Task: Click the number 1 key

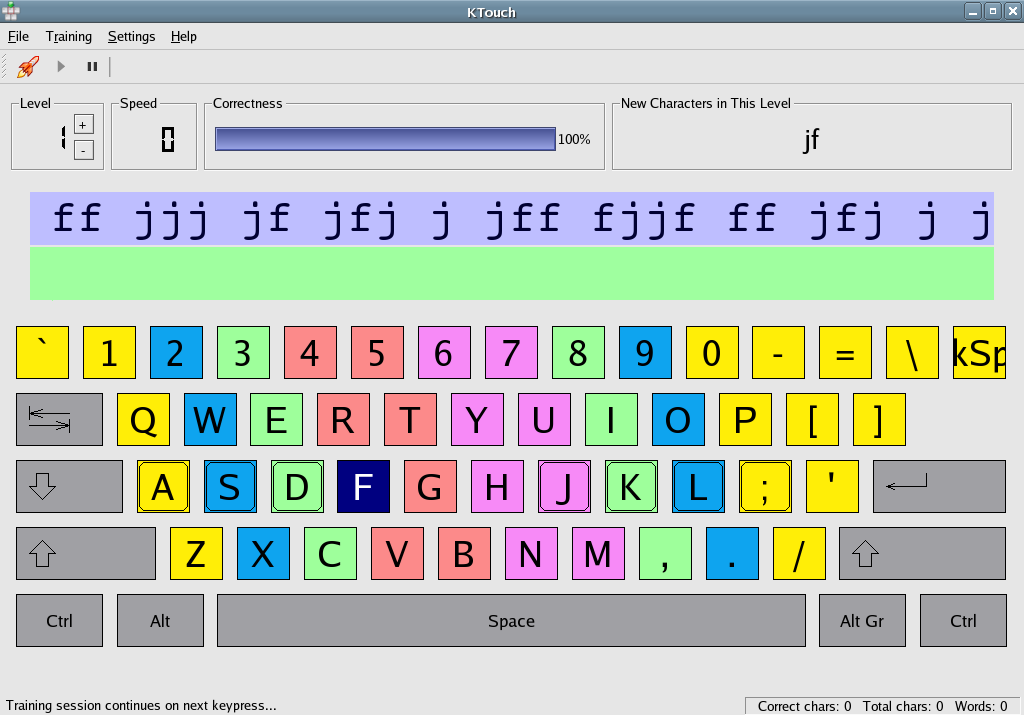Action: click(x=109, y=353)
